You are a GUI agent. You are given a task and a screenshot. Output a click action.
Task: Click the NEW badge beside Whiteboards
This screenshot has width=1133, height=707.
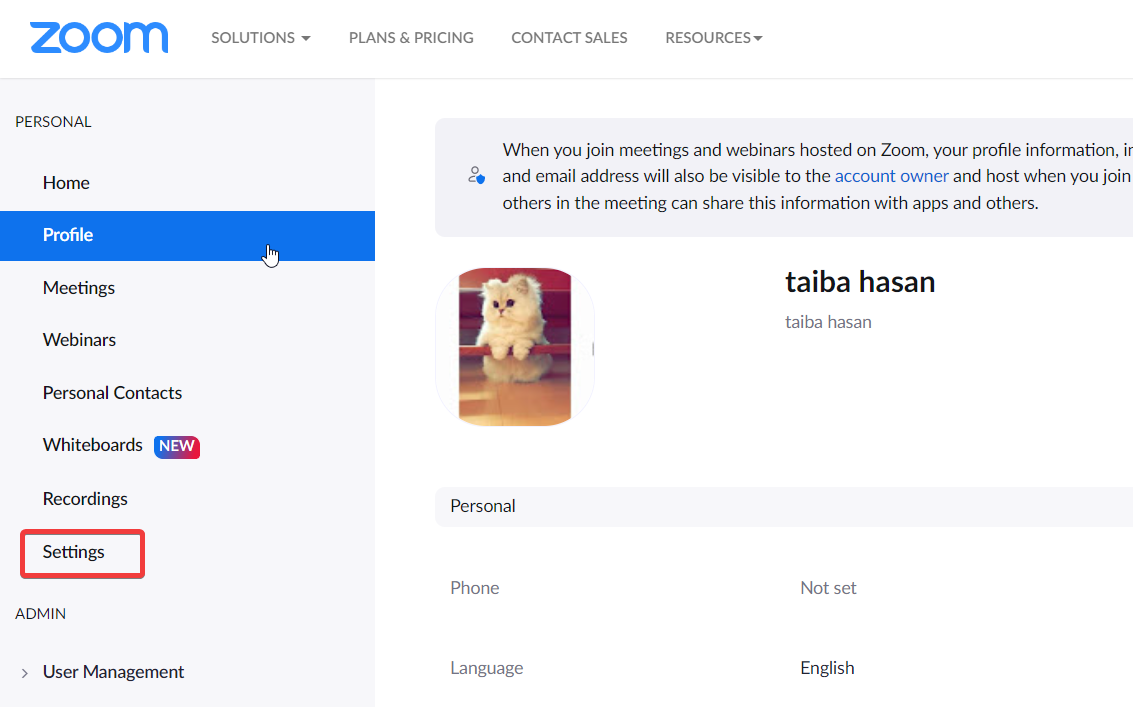(x=177, y=446)
